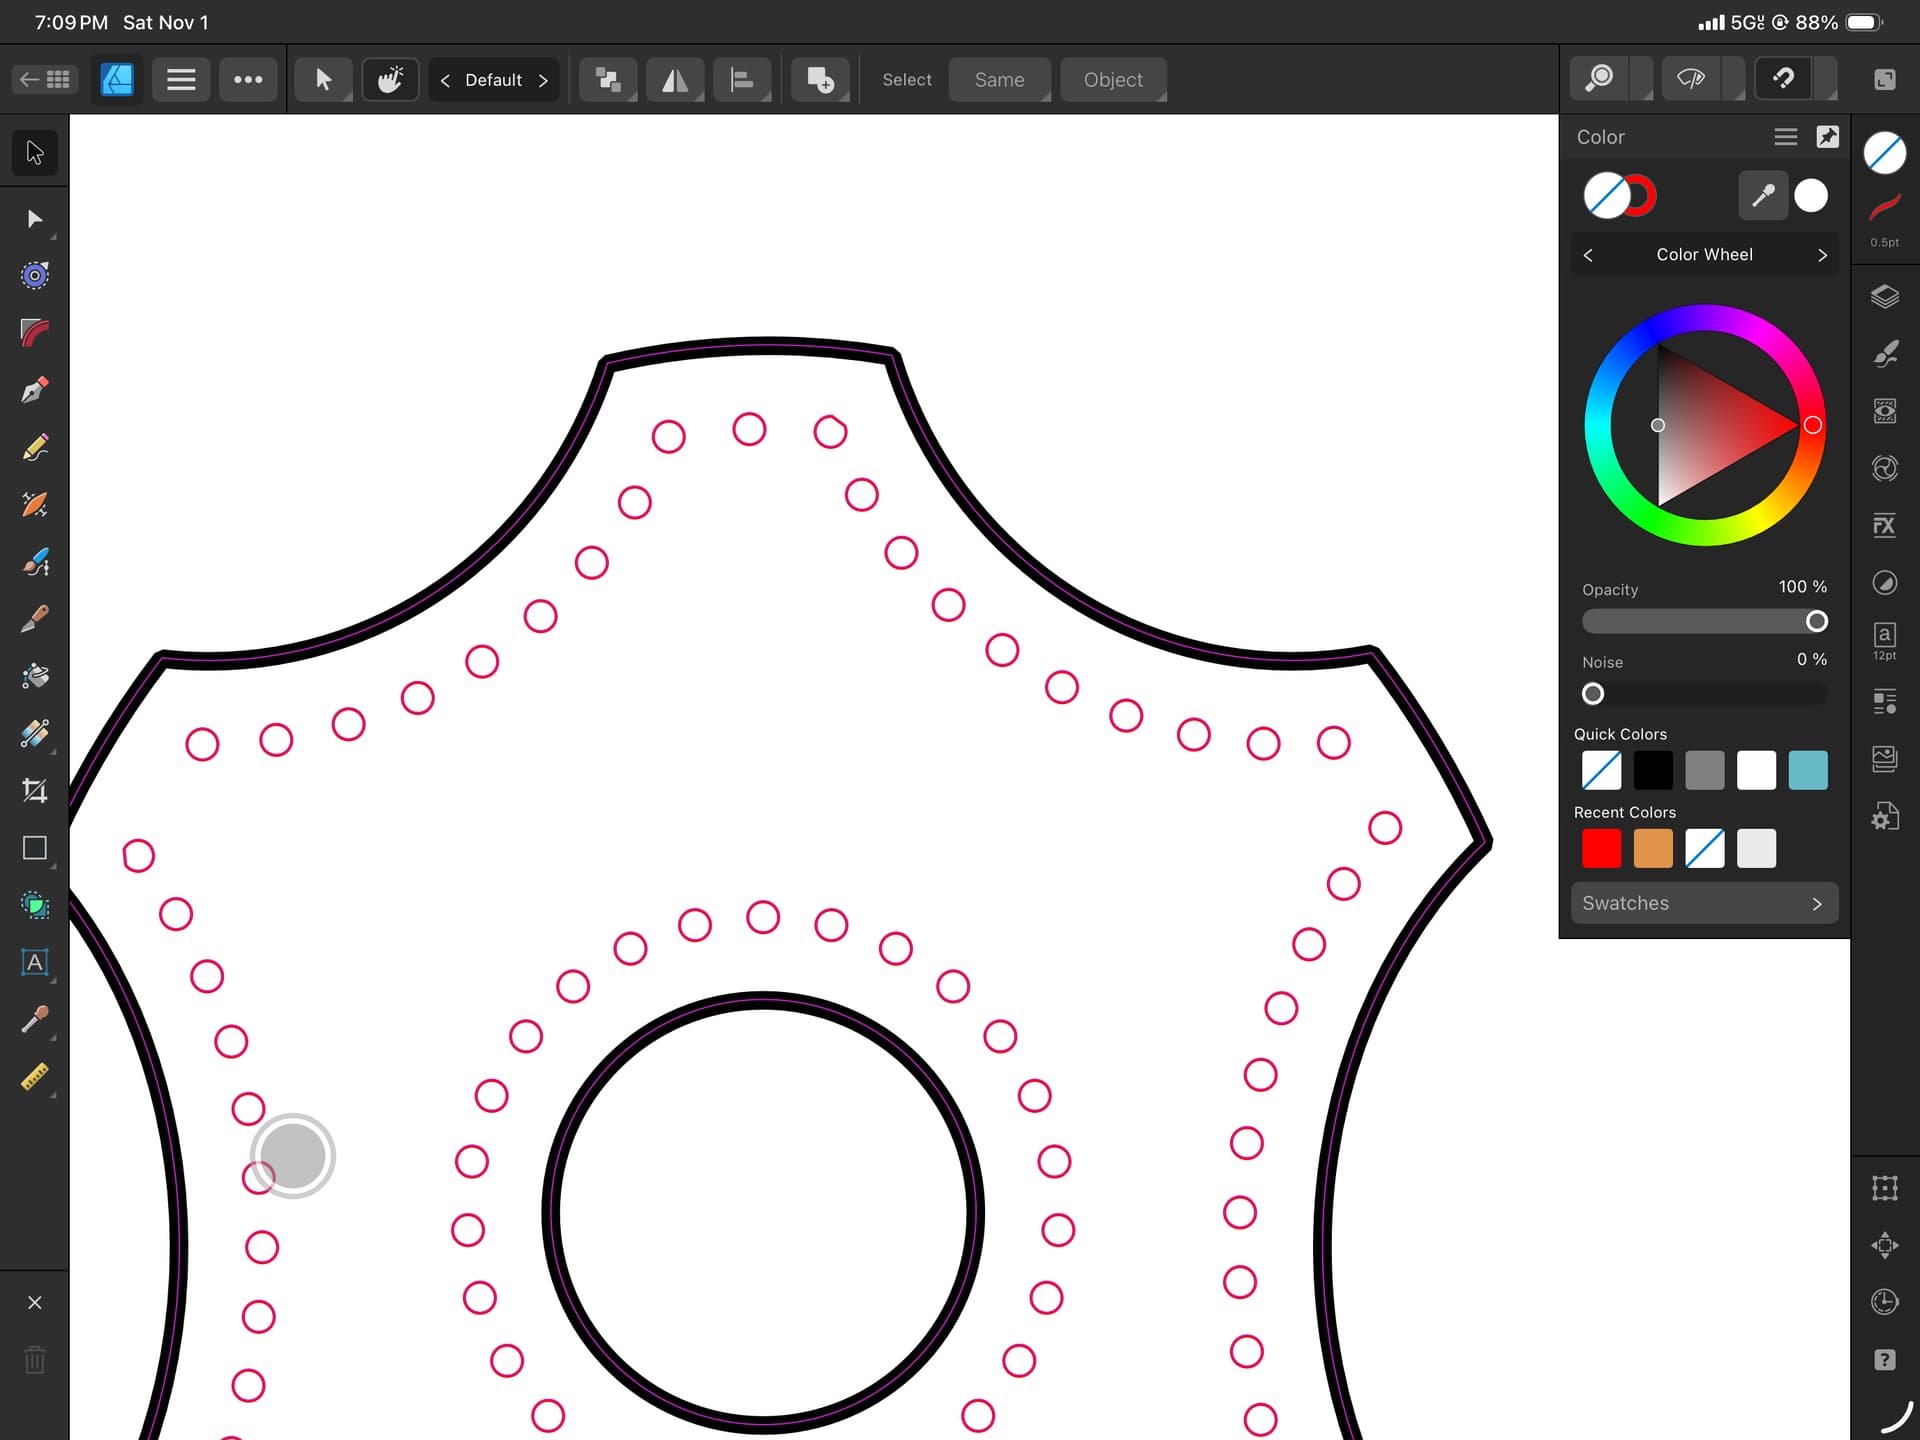This screenshot has height=1440, width=1920.
Task: Toggle snapping magnet in toolbar
Action: click(x=1783, y=79)
